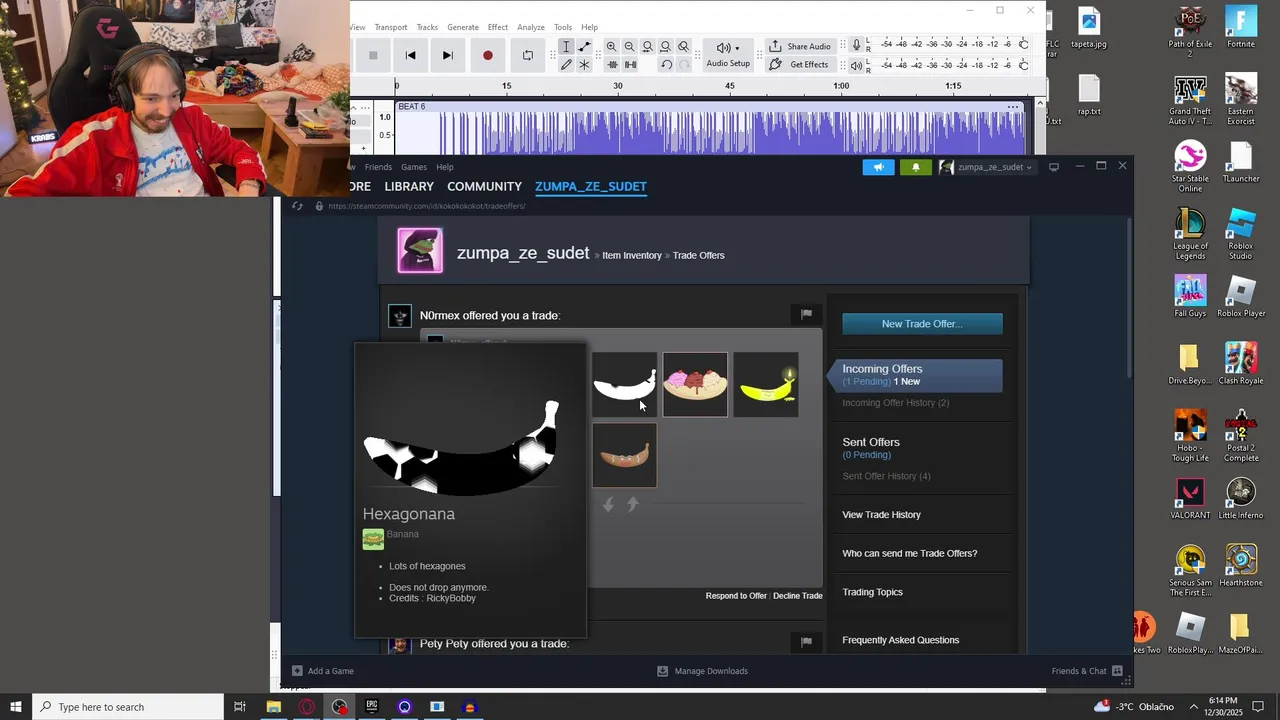The width and height of the screenshot is (1280, 720).
Task: Select the Audacity Selection tool
Action: [x=566, y=47]
